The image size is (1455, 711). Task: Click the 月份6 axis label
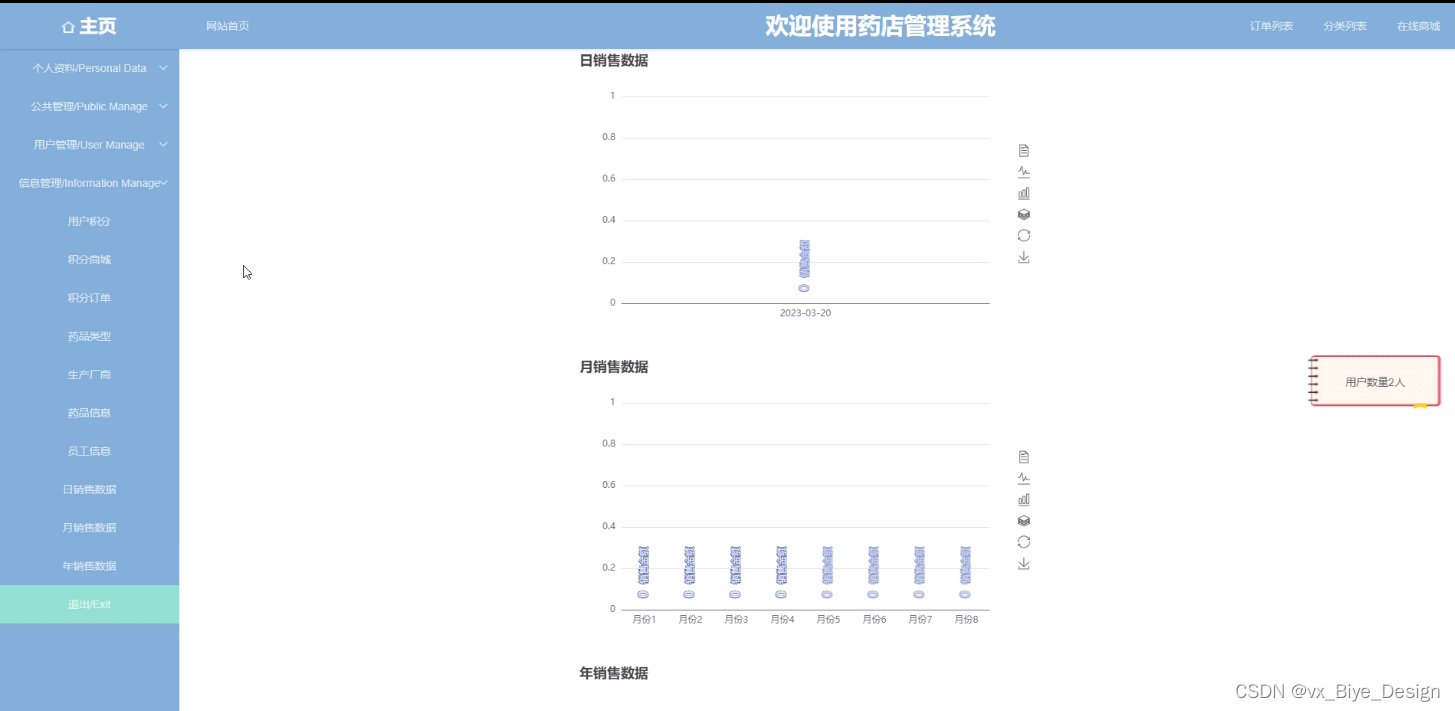[x=874, y=620]
